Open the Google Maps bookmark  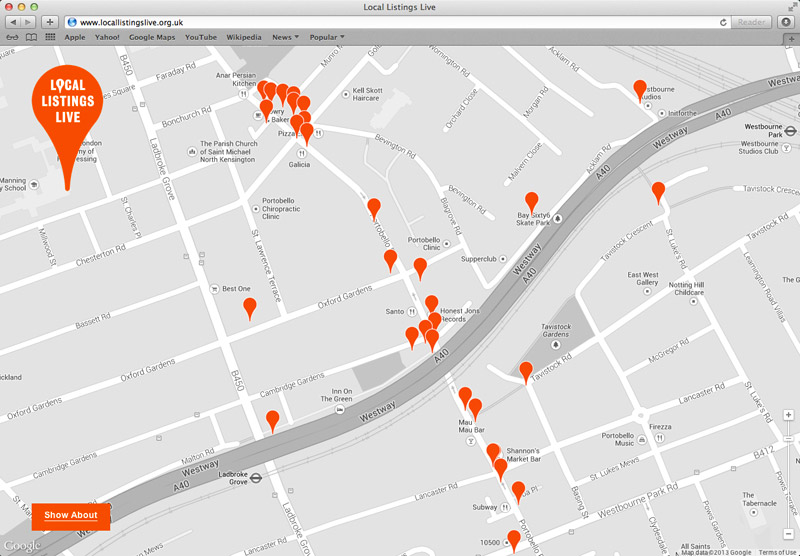coord(152,37)
